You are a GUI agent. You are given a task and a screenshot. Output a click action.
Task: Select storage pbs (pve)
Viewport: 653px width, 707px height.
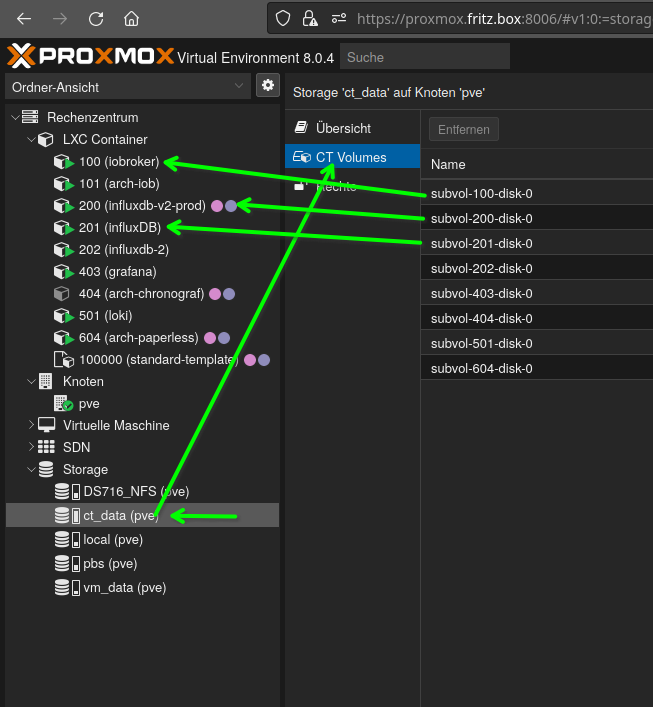click(110, 564)
